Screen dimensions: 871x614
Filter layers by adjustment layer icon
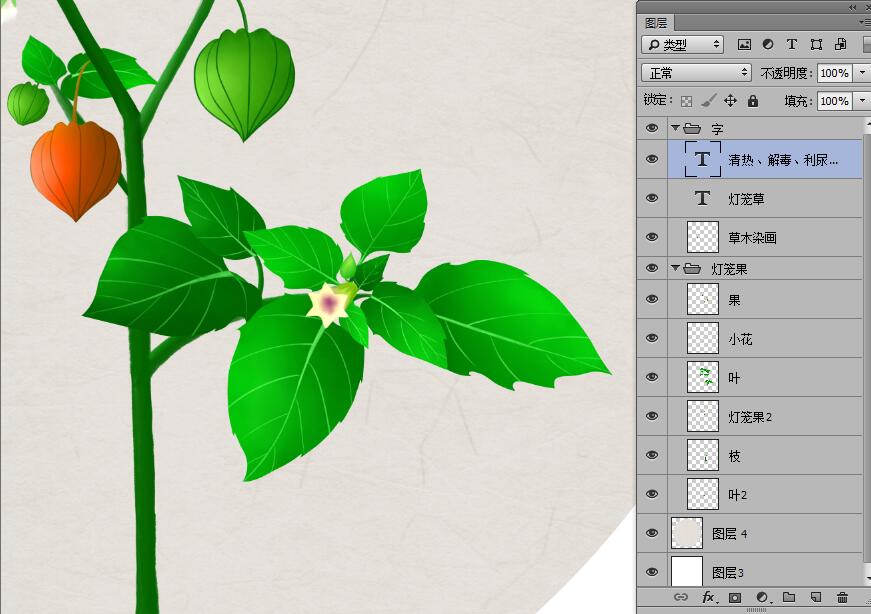click(768, 44)
